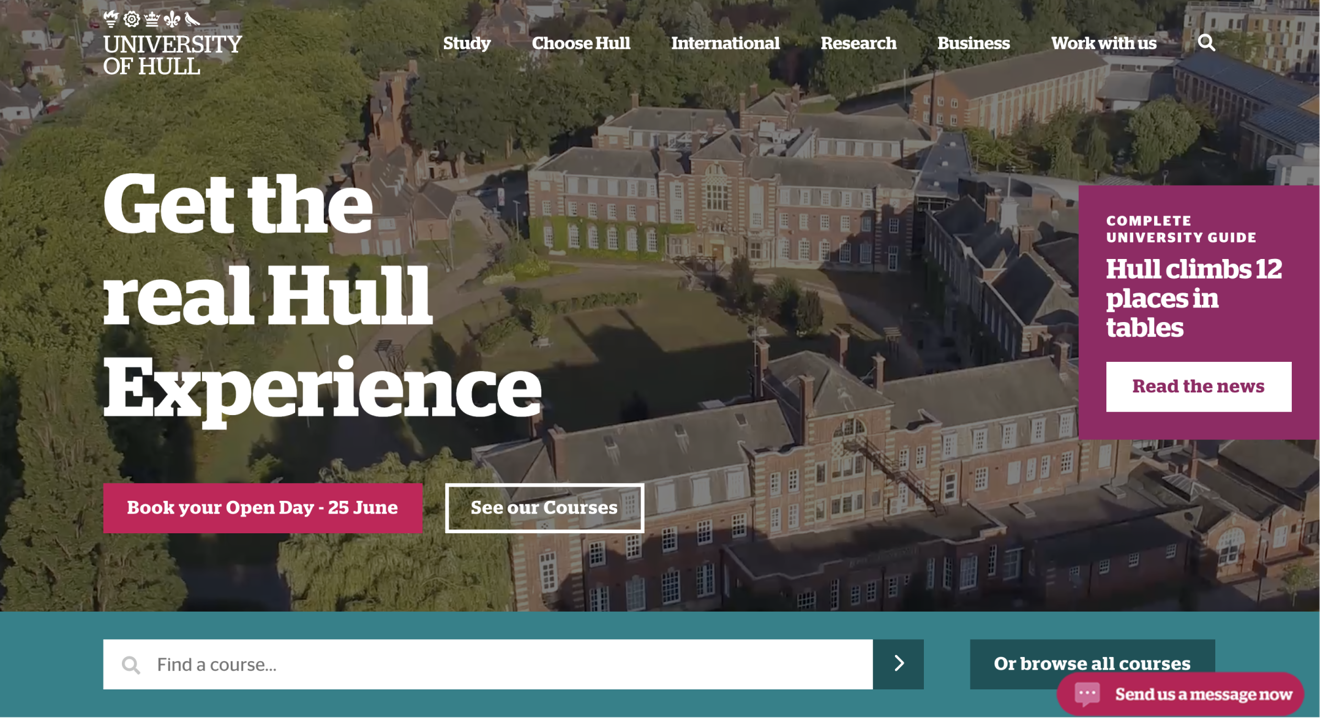Image resolution: width=1320 pixels, height=720 pixels.
Task: Click the University of Hull logo
Action: pos(172,43)
